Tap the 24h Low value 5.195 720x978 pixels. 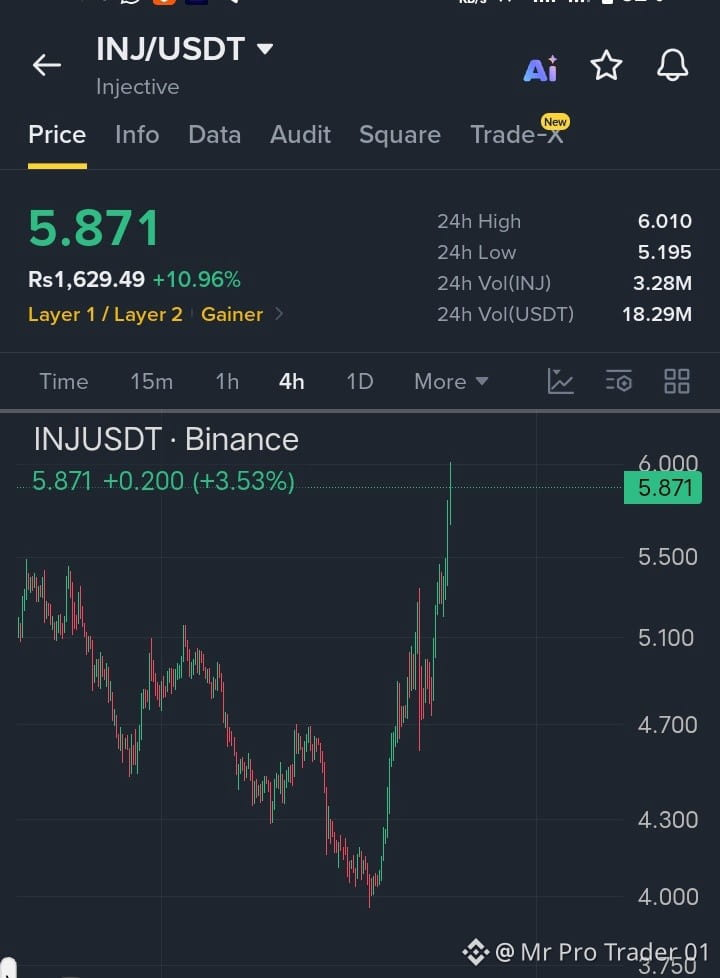tap(664, 252)
